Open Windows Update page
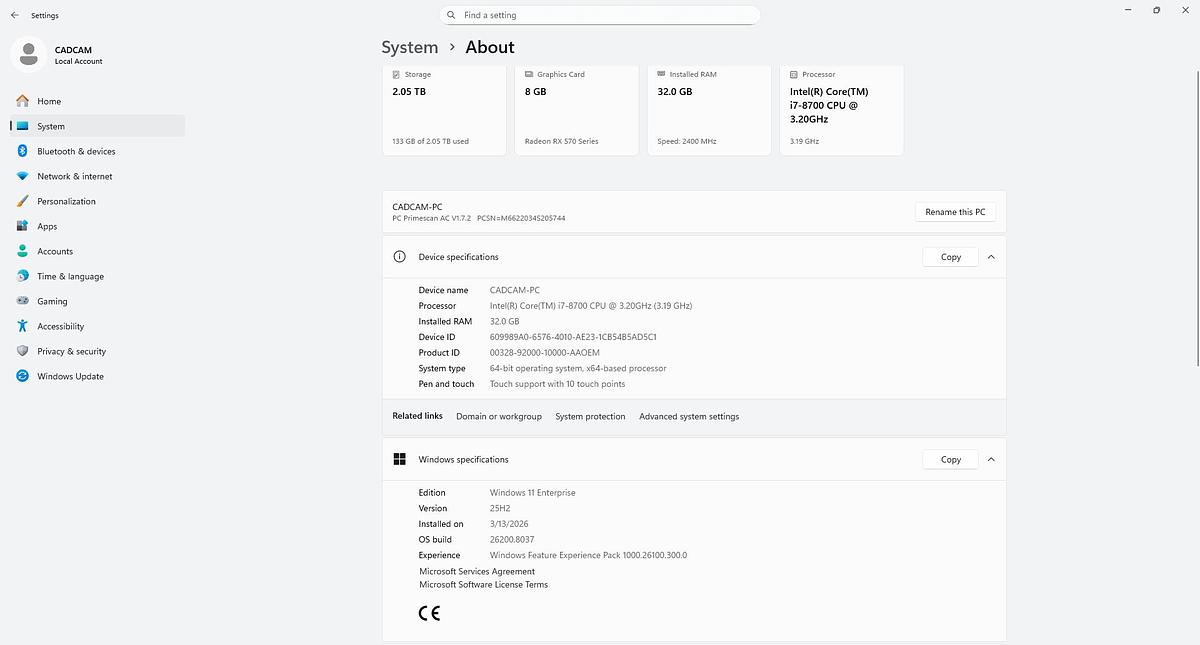 tap(70, 376)
